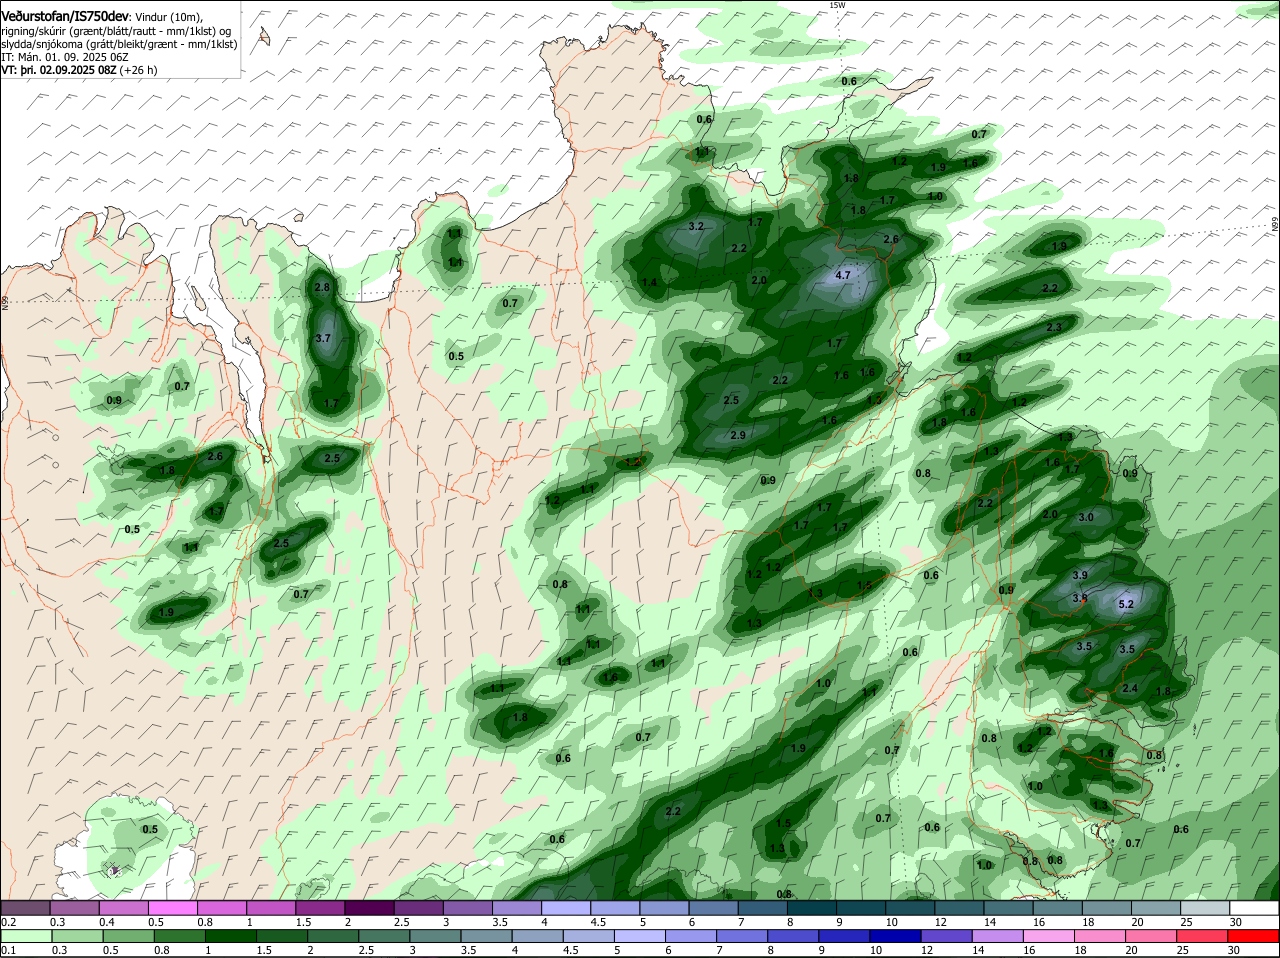This screenshot has width=1280, height=958.
Task: Click the VT valid time line in the header
Action: [x=79, y=70]
